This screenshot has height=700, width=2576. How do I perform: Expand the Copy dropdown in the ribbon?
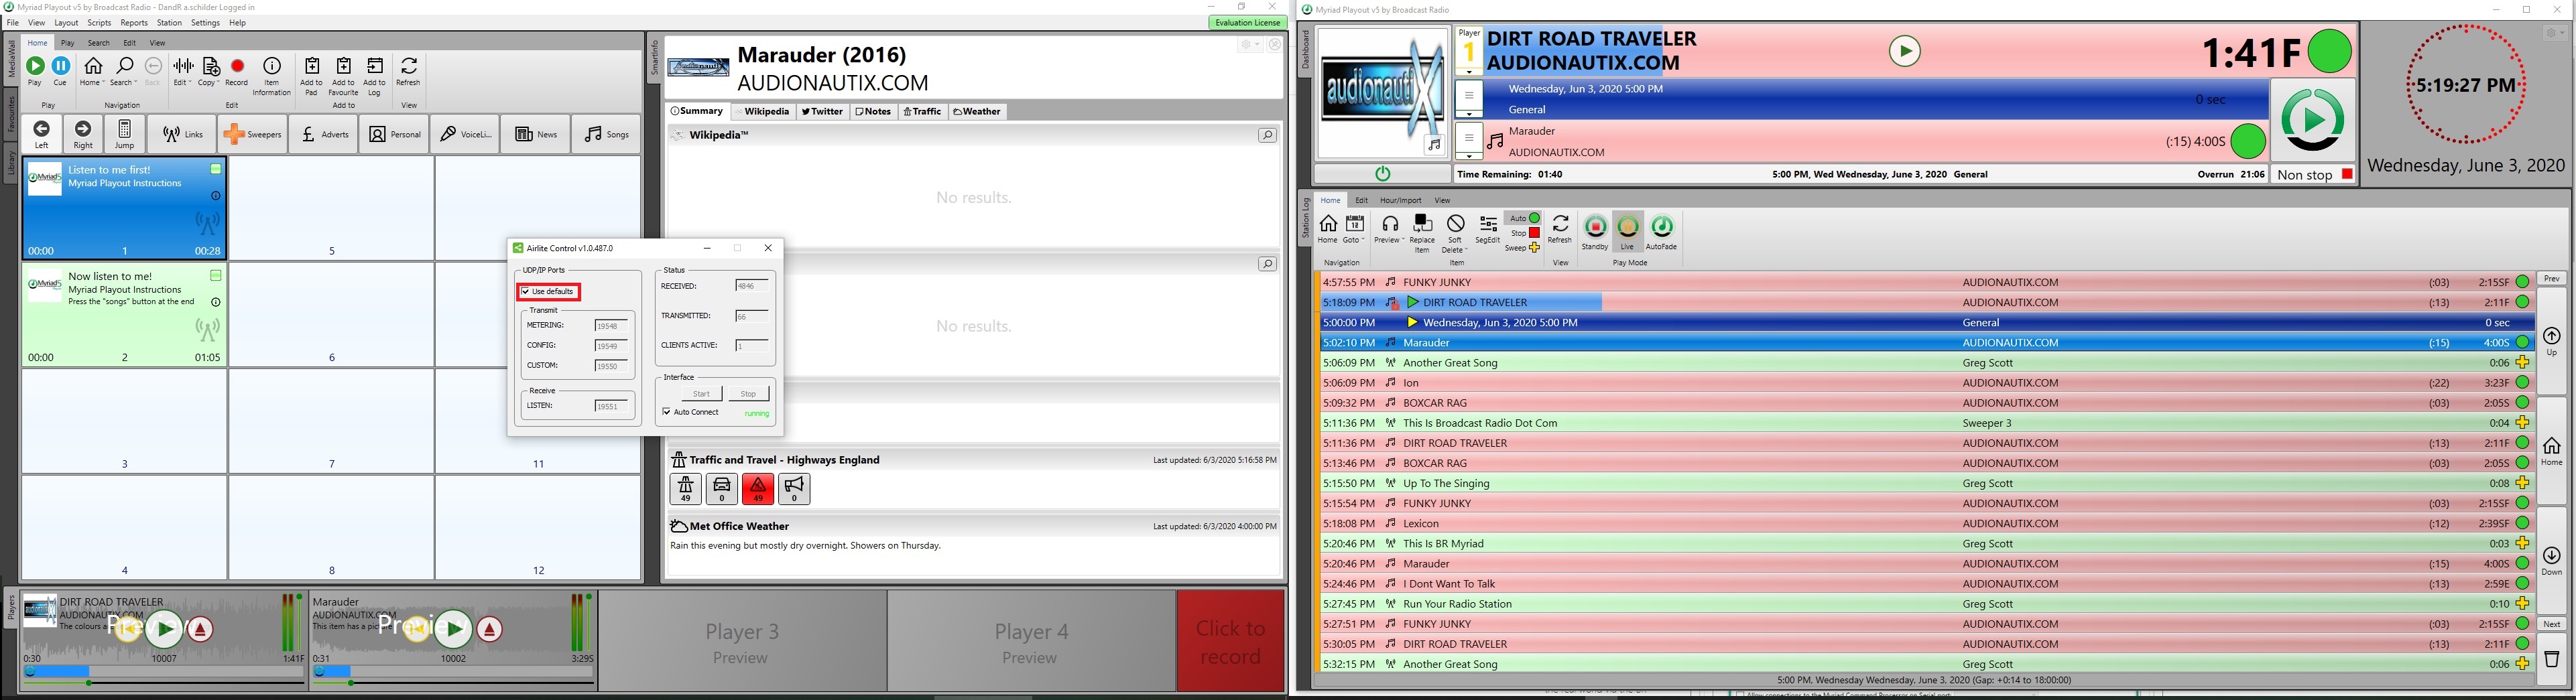pos(209,82)
